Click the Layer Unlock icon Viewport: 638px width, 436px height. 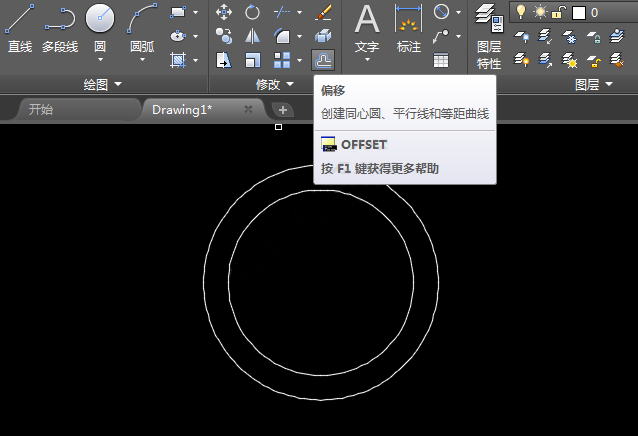click(594, 60)
